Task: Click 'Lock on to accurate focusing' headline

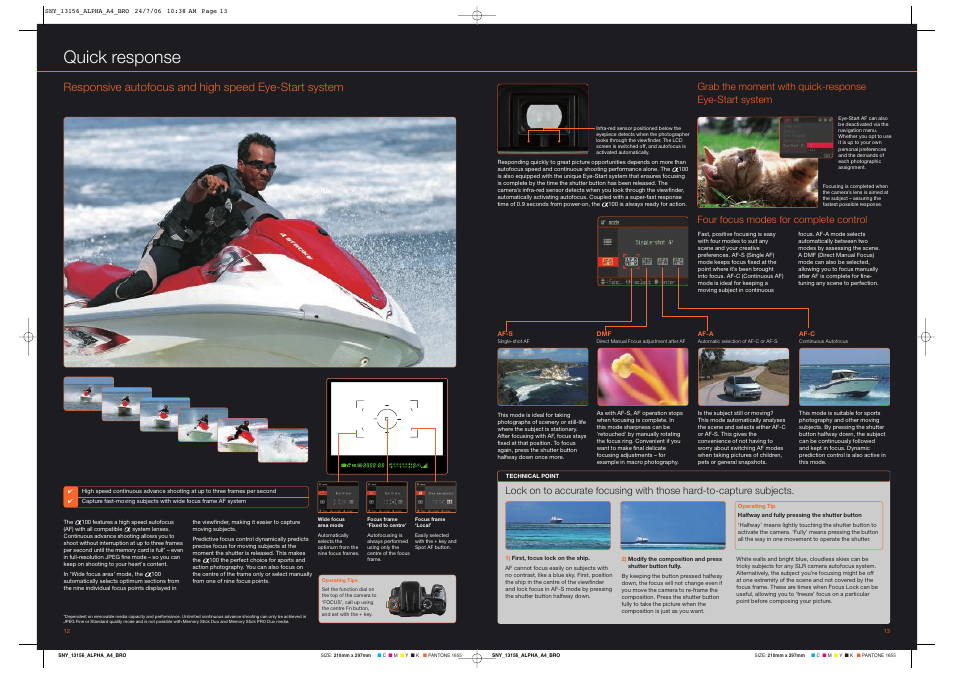Action: click(649, 491)
